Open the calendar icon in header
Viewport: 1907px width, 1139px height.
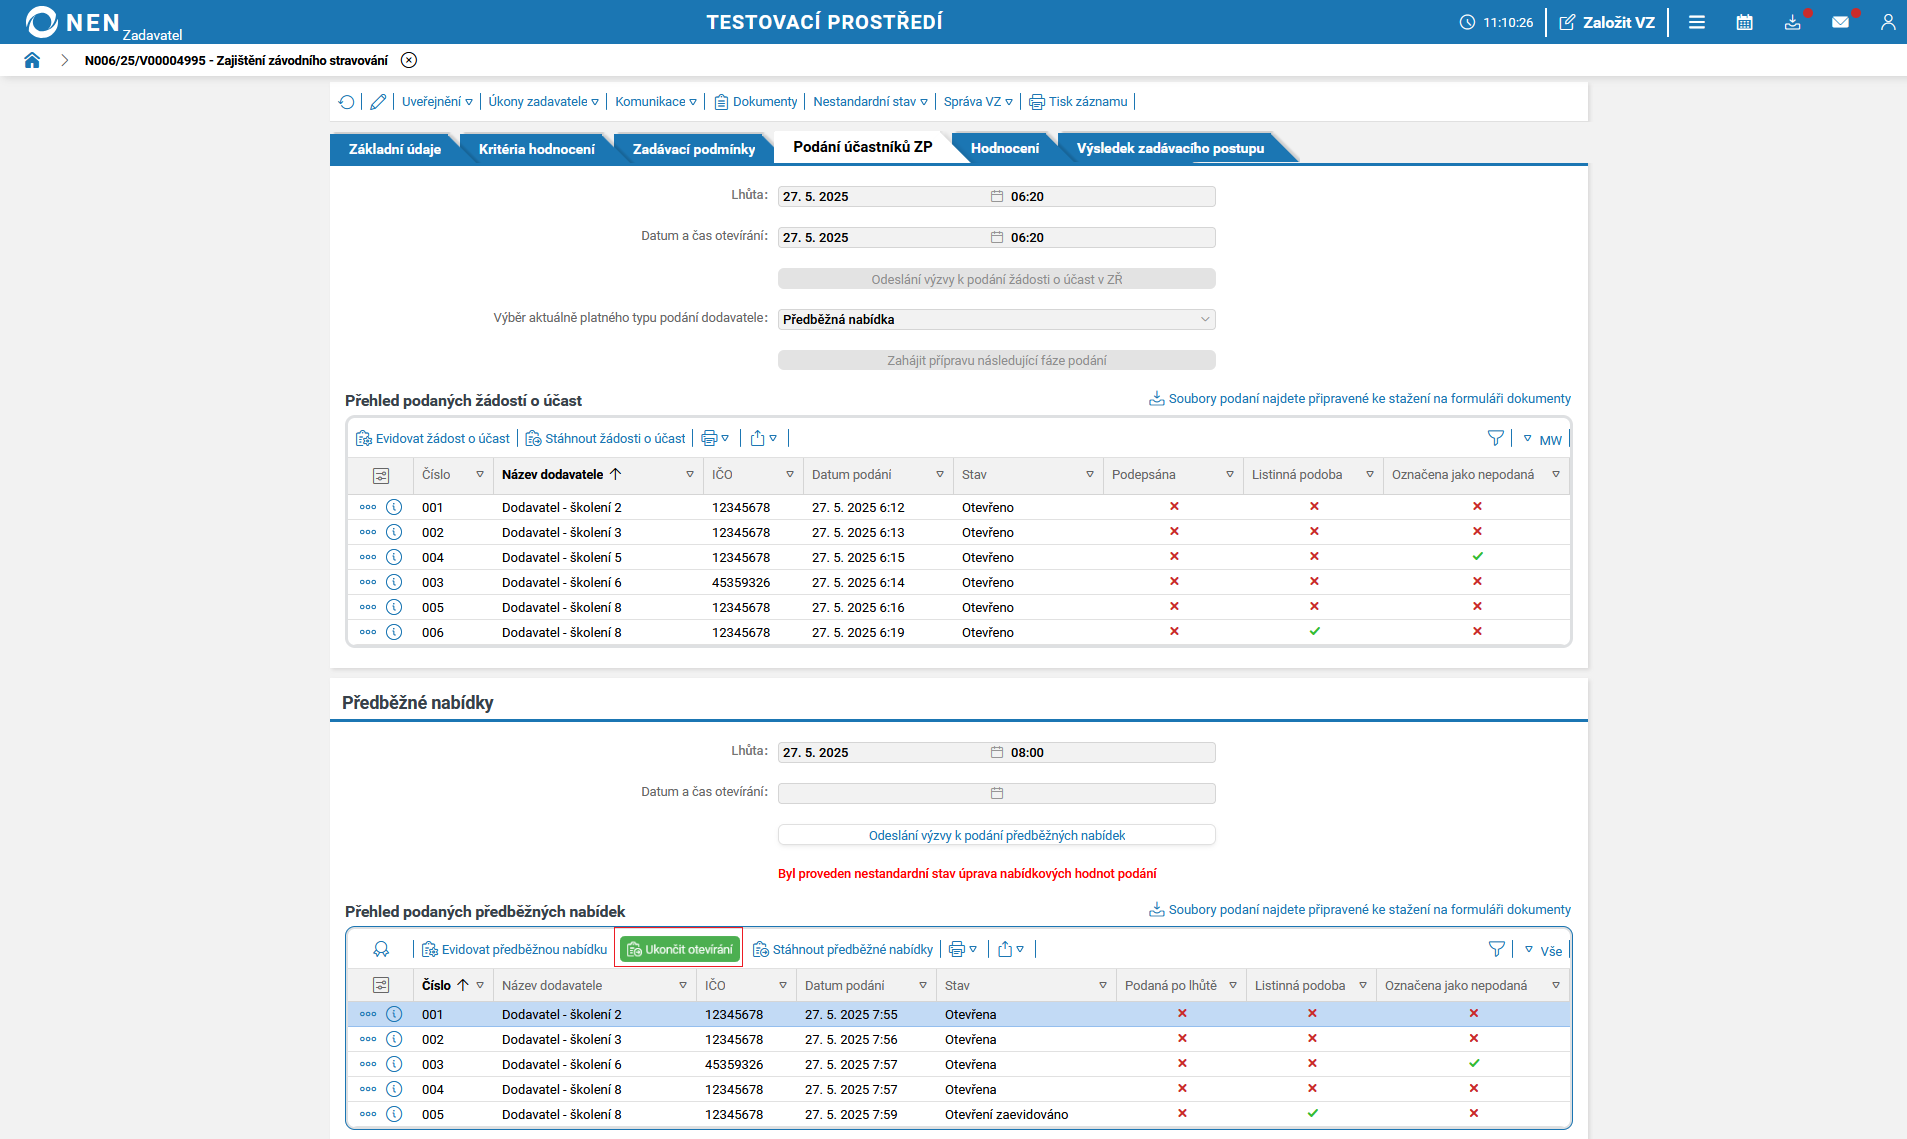coord(1744,22)
